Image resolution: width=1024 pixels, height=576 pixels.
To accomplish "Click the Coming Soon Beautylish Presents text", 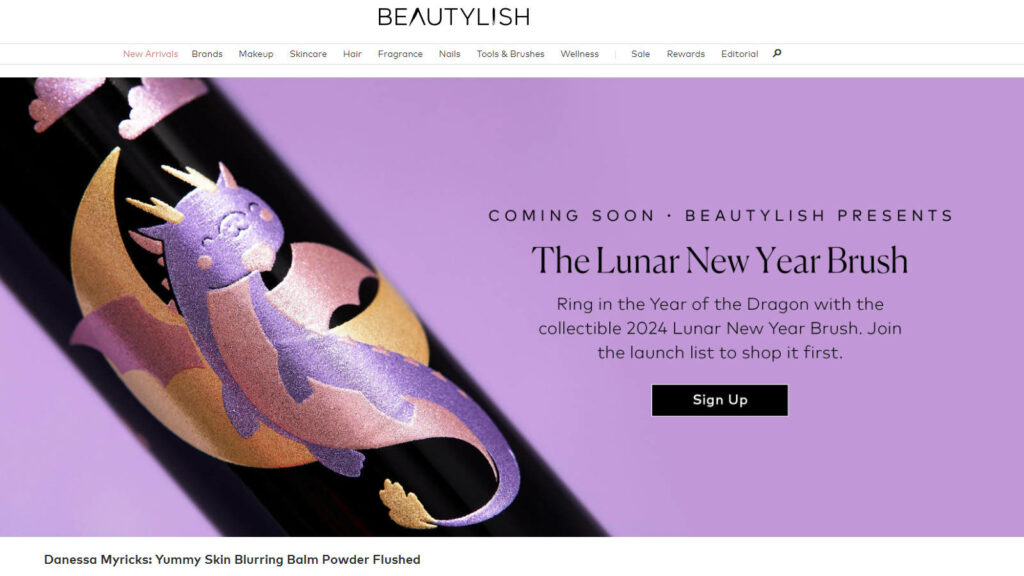I will (720, 216).
